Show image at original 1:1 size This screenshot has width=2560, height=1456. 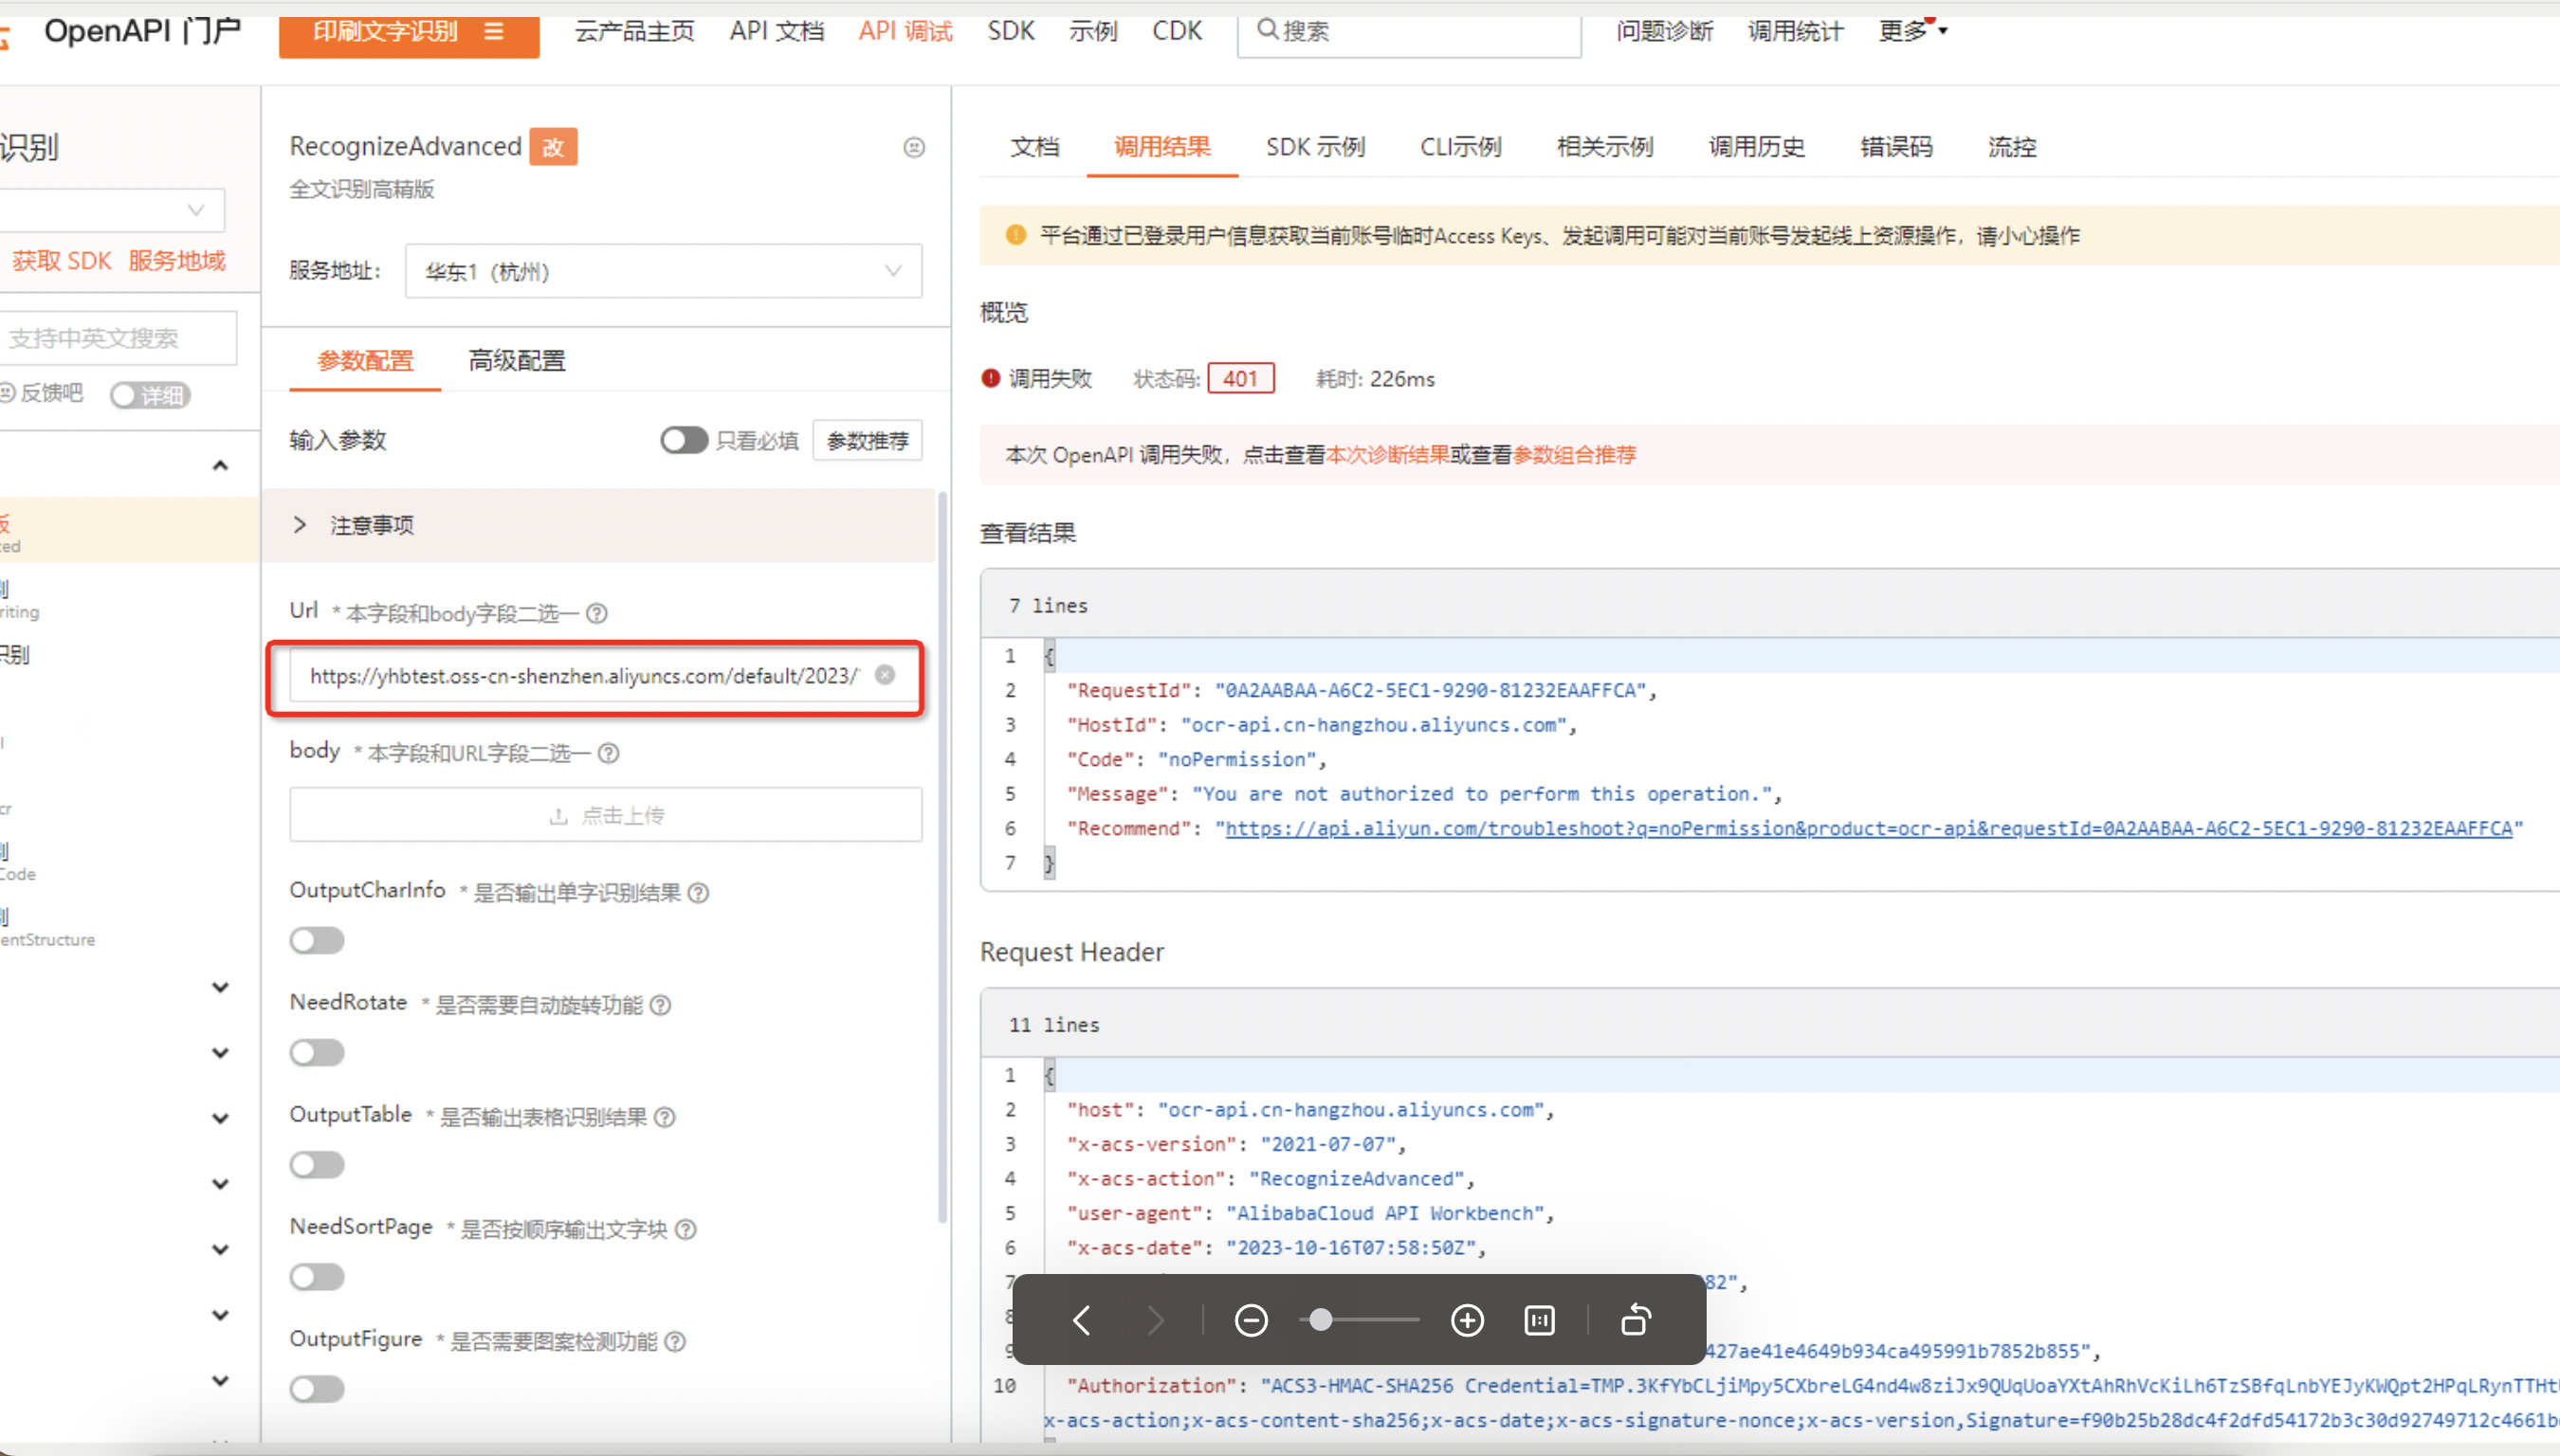tap(1539, 1320)
